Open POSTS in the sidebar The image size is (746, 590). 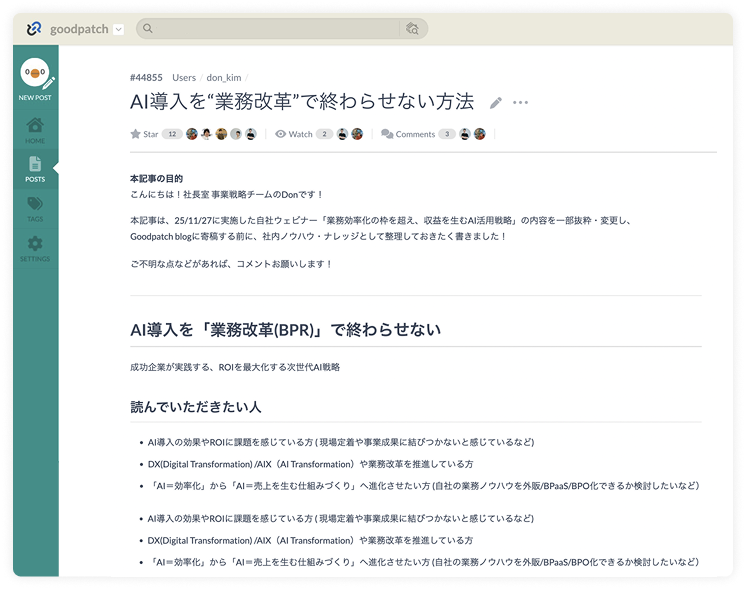click(x=35, y=169)
